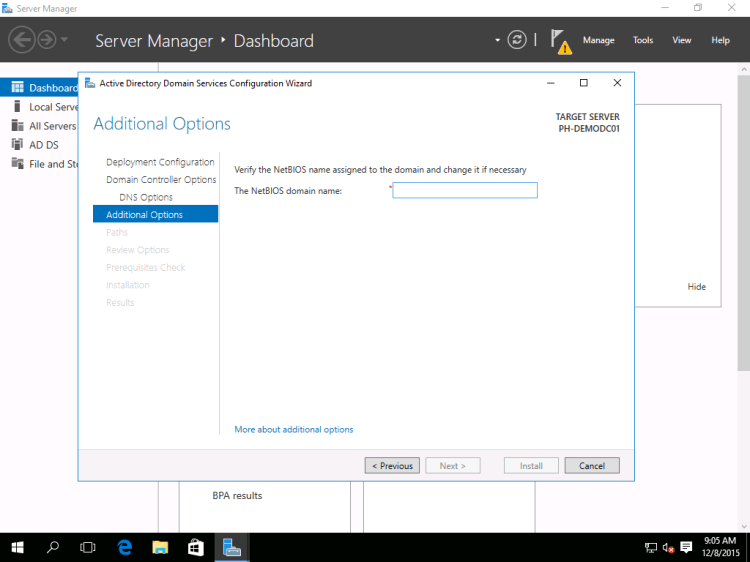This screenshot has height=562, width=750.
Task: Open the Manage menu
Action: (598, 41)
